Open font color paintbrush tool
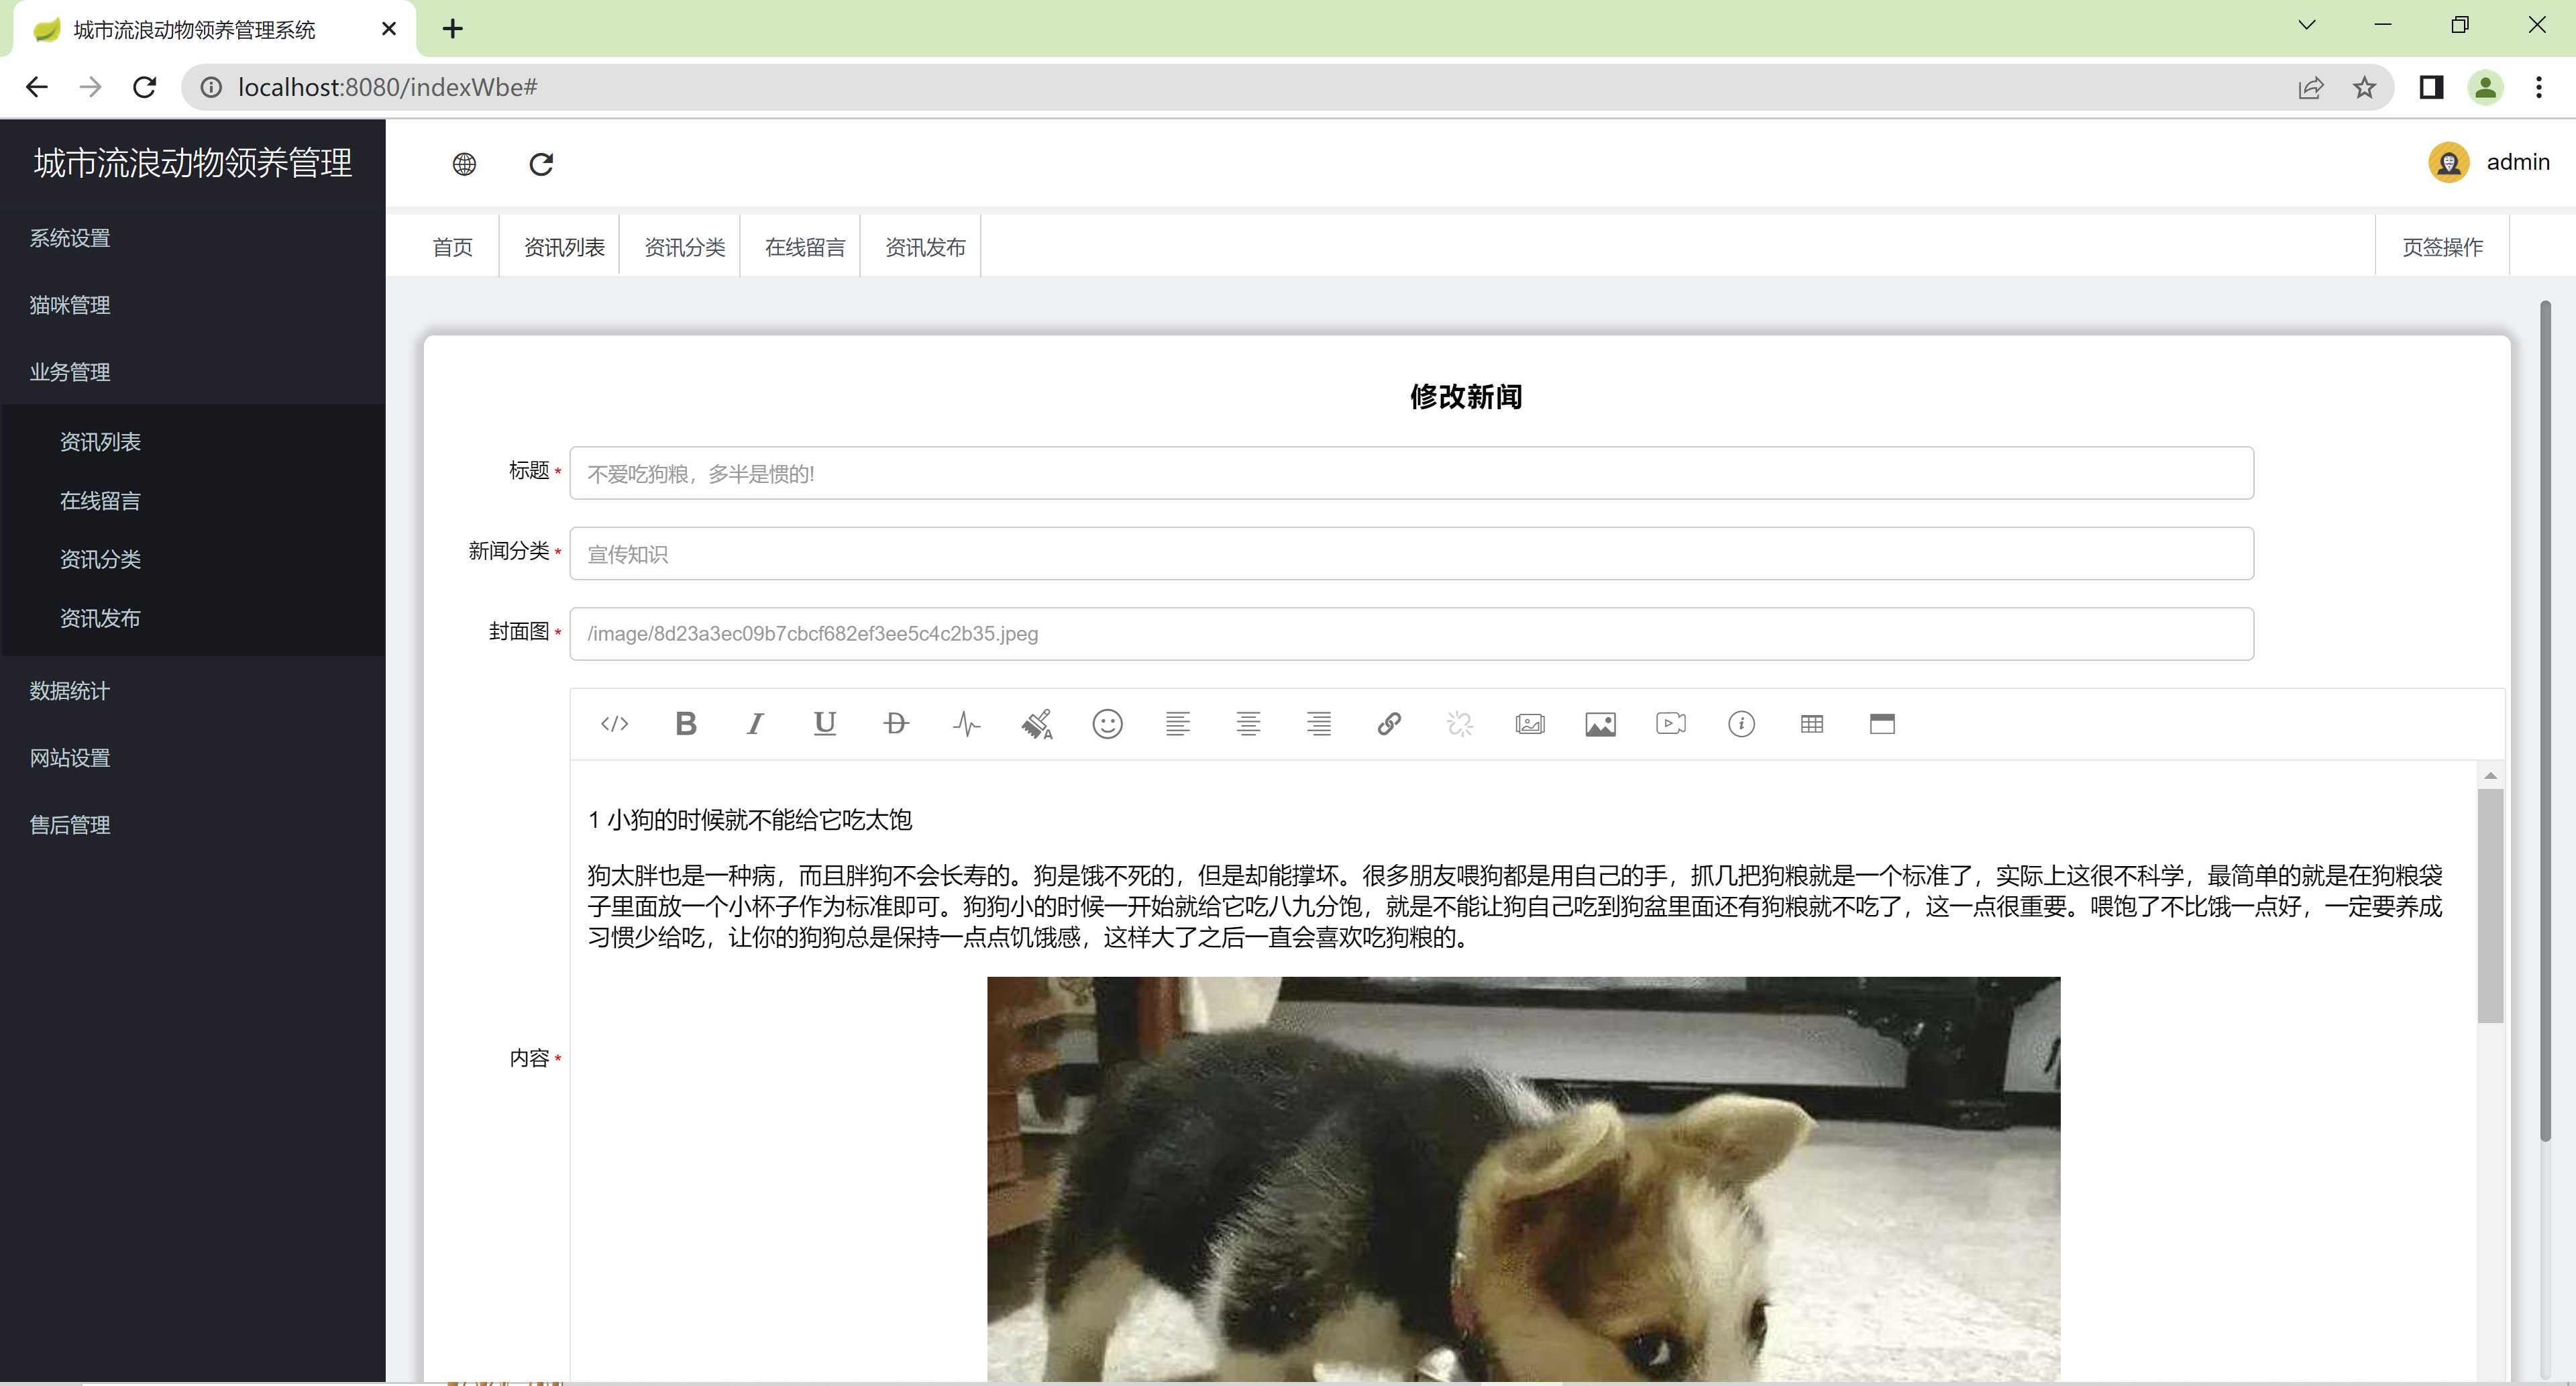The width and height of the screenshot is (2576, 1386). 1037,724
